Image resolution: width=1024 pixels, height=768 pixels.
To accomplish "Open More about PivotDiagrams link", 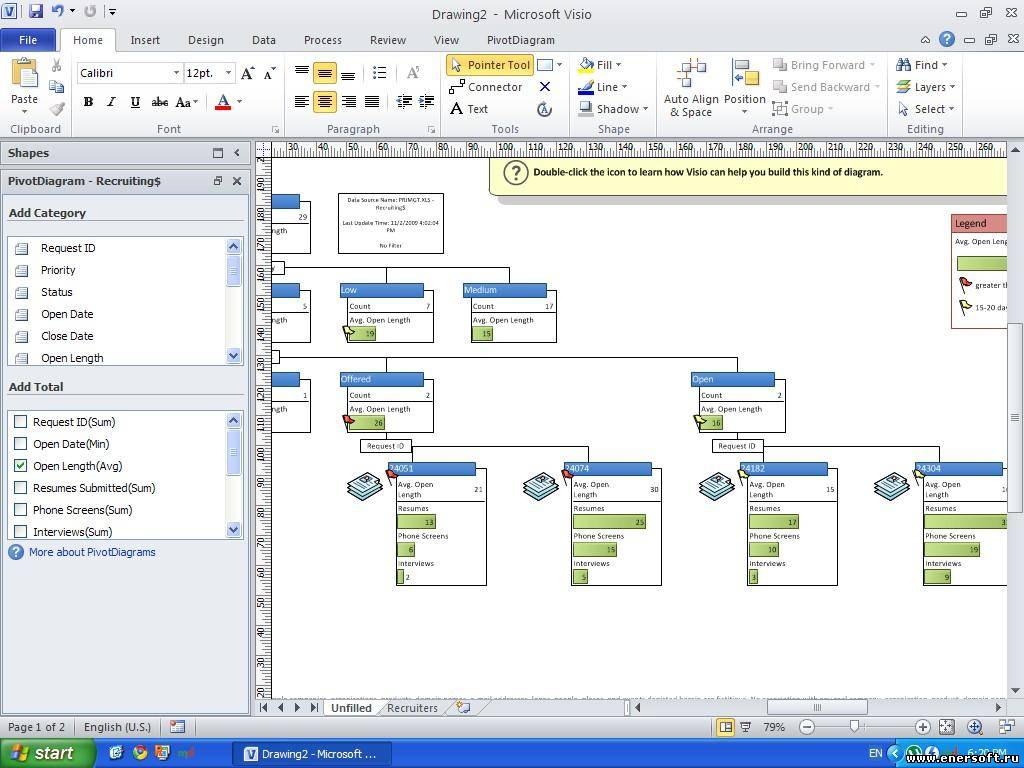I will [92, 552].
